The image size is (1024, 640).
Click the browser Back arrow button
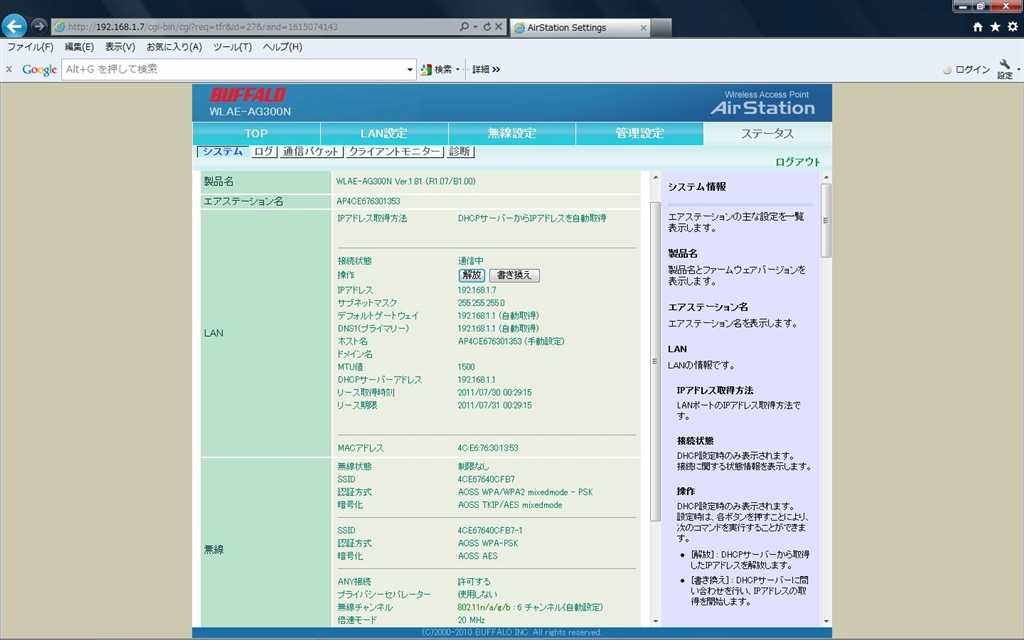pyautogui.click(x=14, y=26)
